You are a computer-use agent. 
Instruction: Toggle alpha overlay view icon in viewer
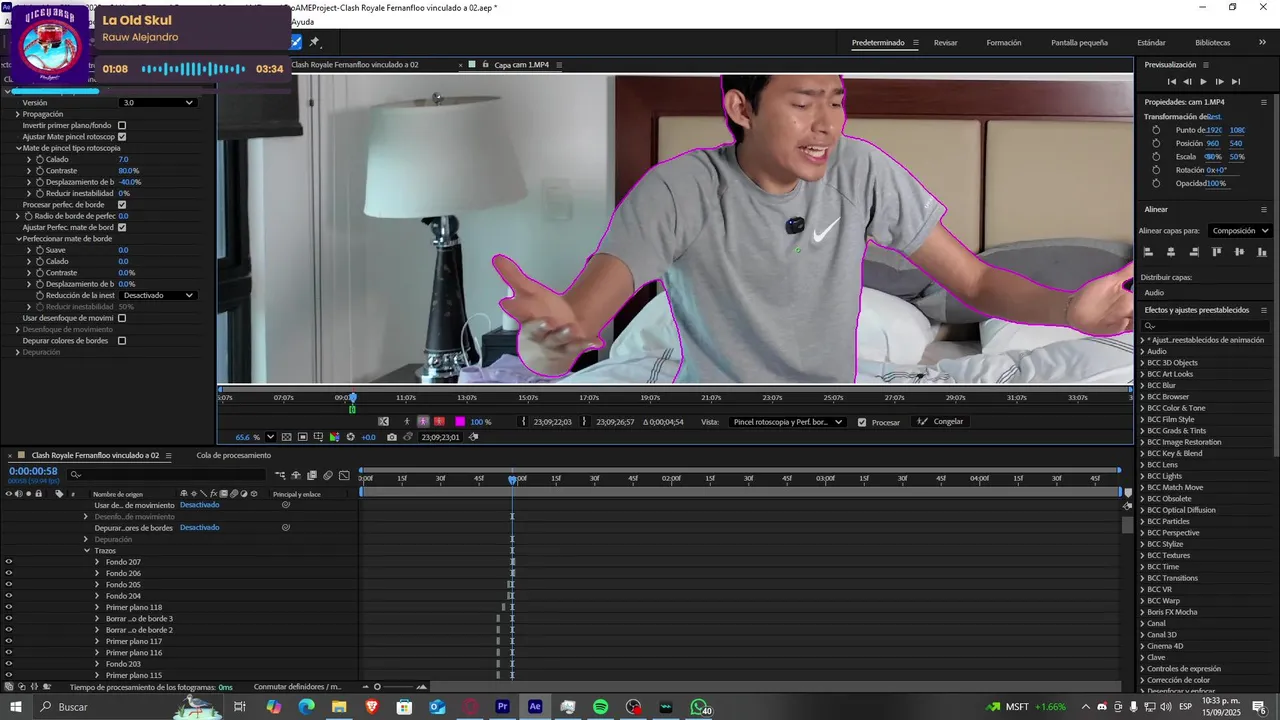tap(439, 422)
